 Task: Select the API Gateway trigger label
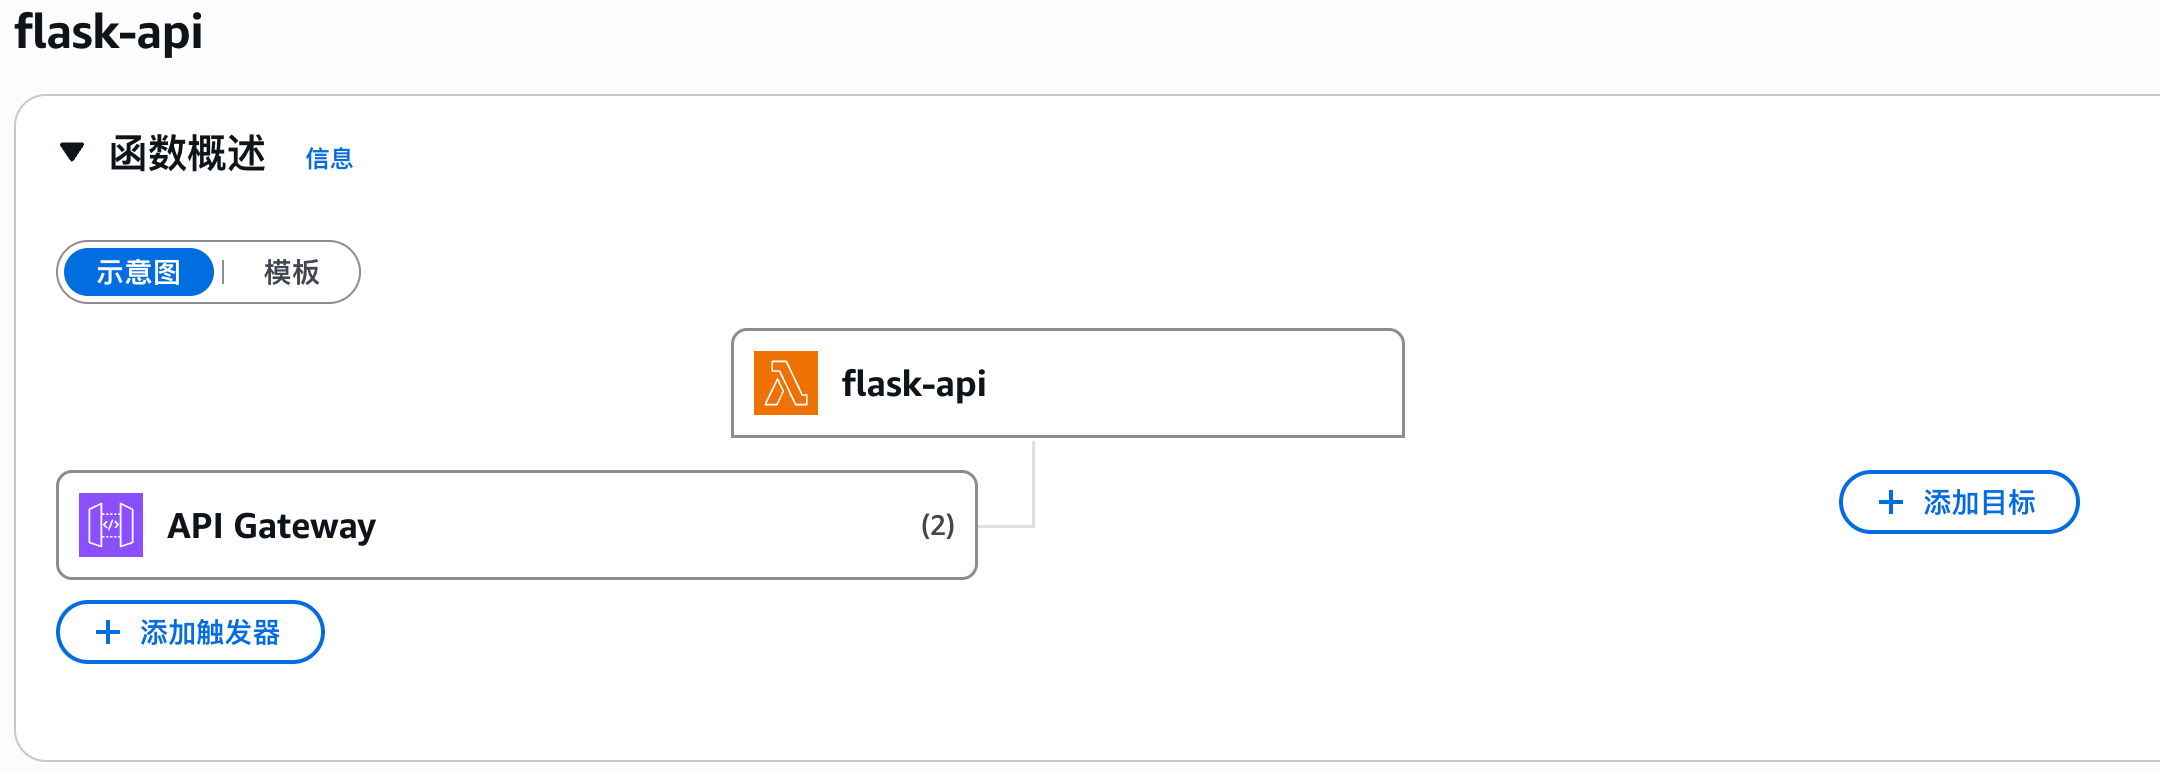[x=271, y=526]
